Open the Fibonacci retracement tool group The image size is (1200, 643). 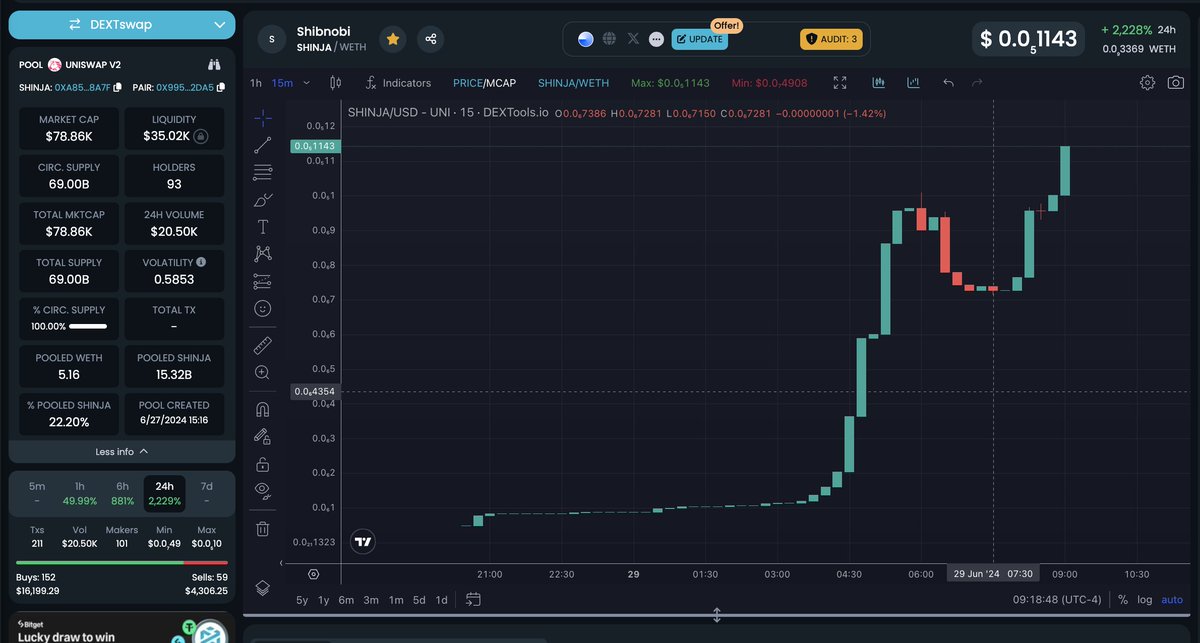262,173
